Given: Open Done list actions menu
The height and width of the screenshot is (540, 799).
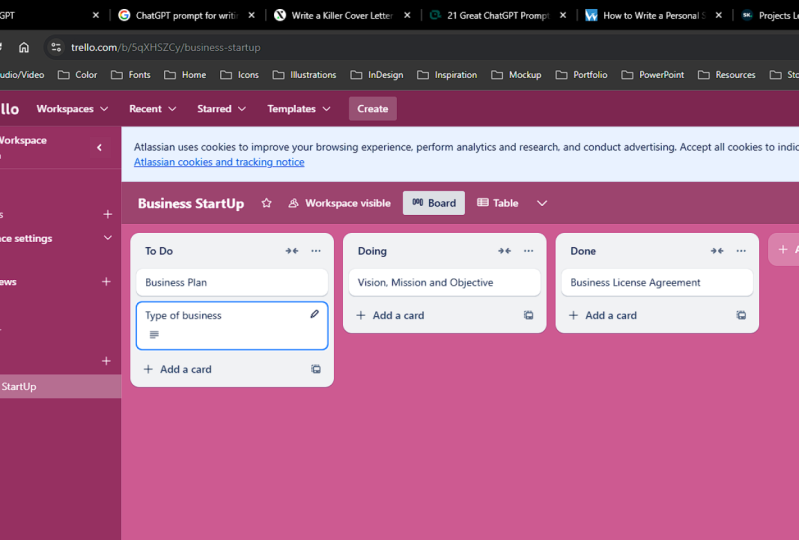Looking at the screenshot, I should 741,251.
